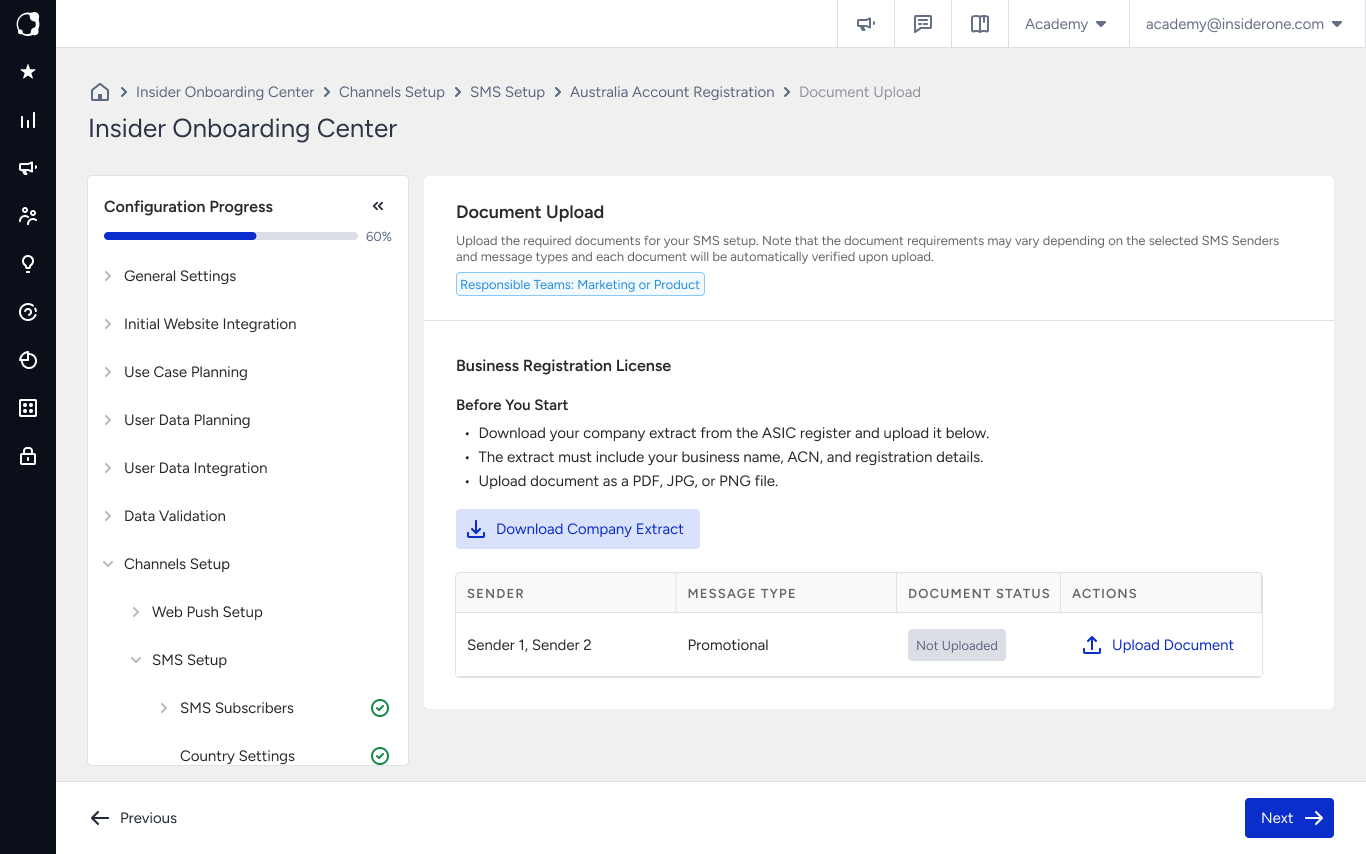Open the lightbulb icon in the sidebar

(x=28, y=264)
